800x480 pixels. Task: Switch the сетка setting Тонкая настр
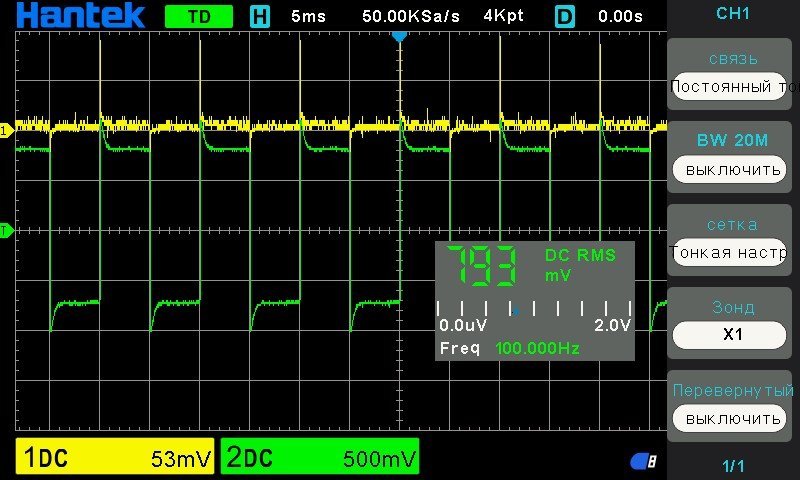click(x=730, y=252)
